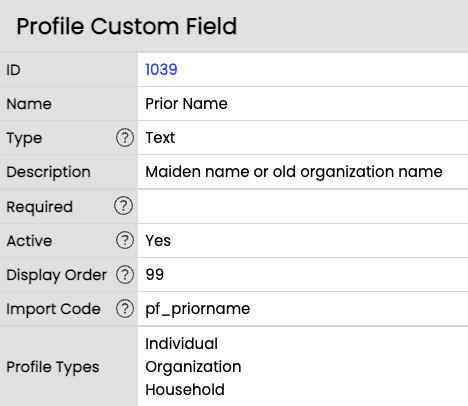Open the ID link 1039
The image size is (468, 406).
pyautogui.click(x=161, y=70)
